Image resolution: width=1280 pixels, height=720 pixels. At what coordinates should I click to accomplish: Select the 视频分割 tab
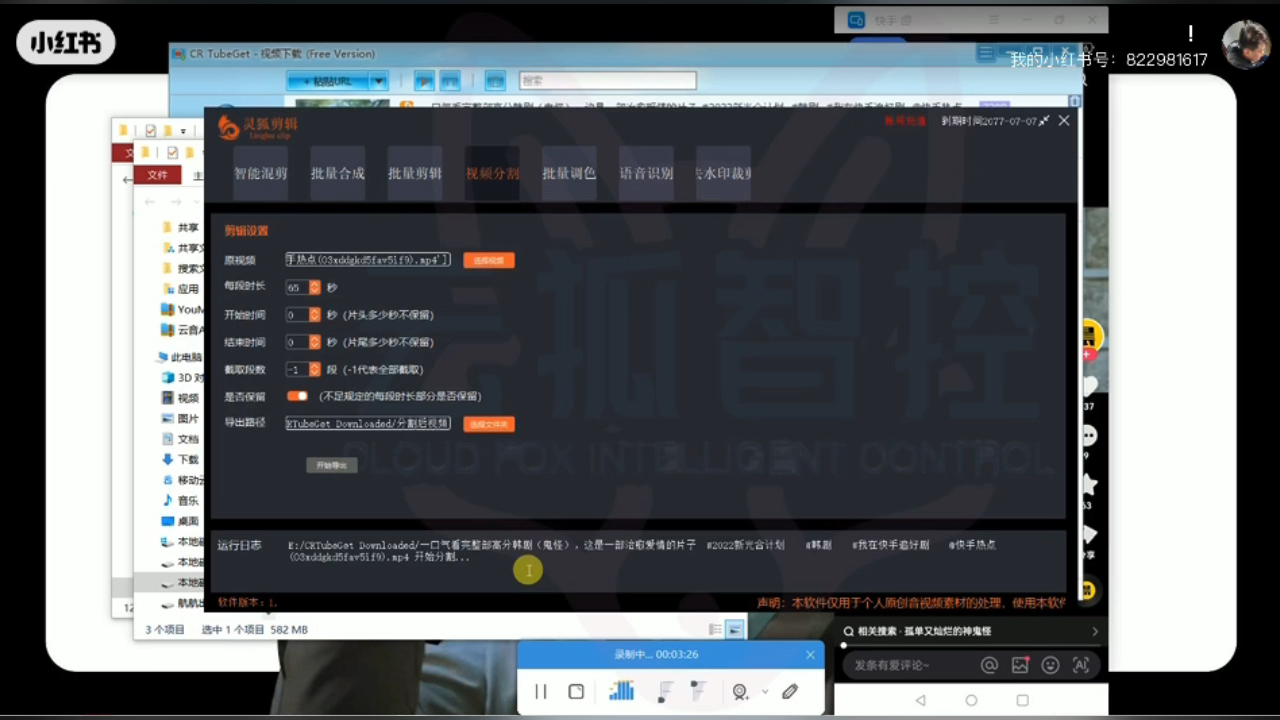tap(492, 173)
